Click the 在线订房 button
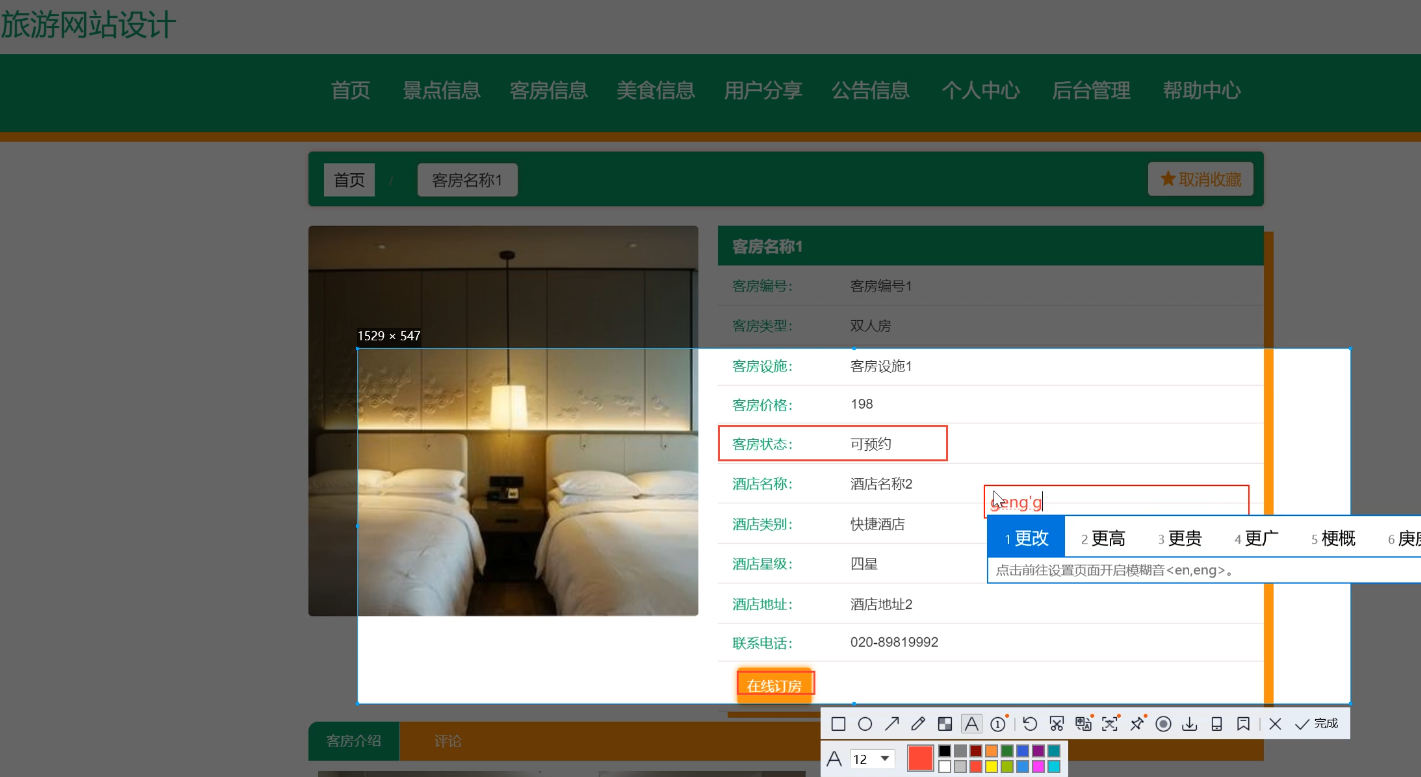This screenshot has width=1421, height=777. 775,685
